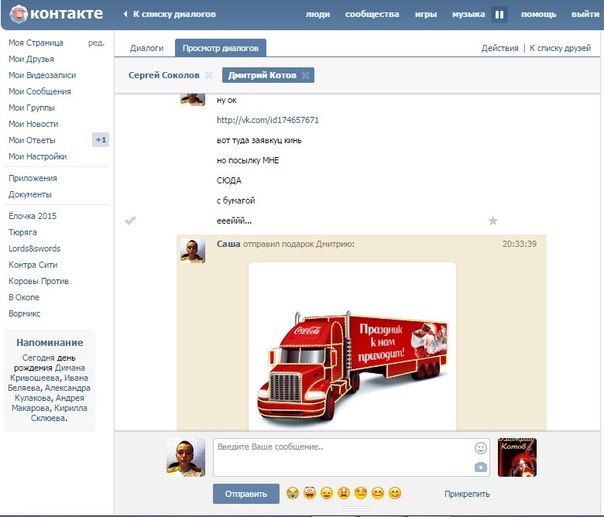Click the camera attach photo icon
This screenshot has width=604, height=517.
[480, 467]
